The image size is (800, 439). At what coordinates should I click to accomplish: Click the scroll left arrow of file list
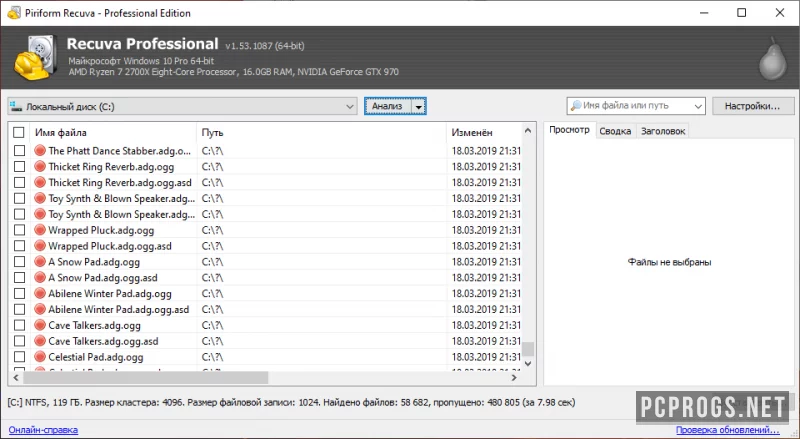(x=16, y=378)
